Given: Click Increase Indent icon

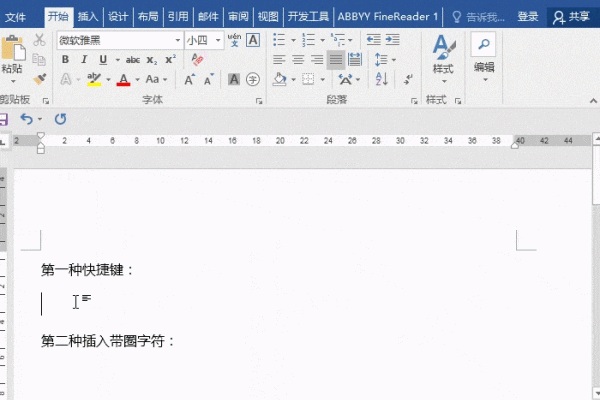Looking at the screenshot, I should click(392, 39).
